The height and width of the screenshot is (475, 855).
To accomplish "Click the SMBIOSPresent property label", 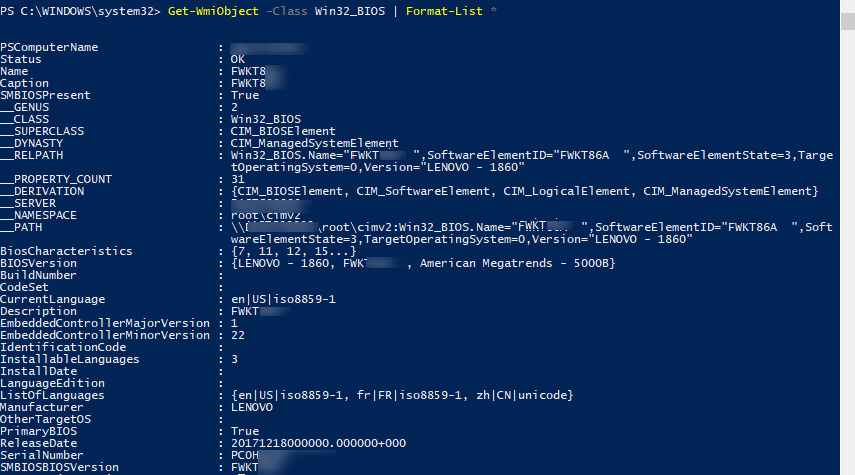I will tap(45, 95).
